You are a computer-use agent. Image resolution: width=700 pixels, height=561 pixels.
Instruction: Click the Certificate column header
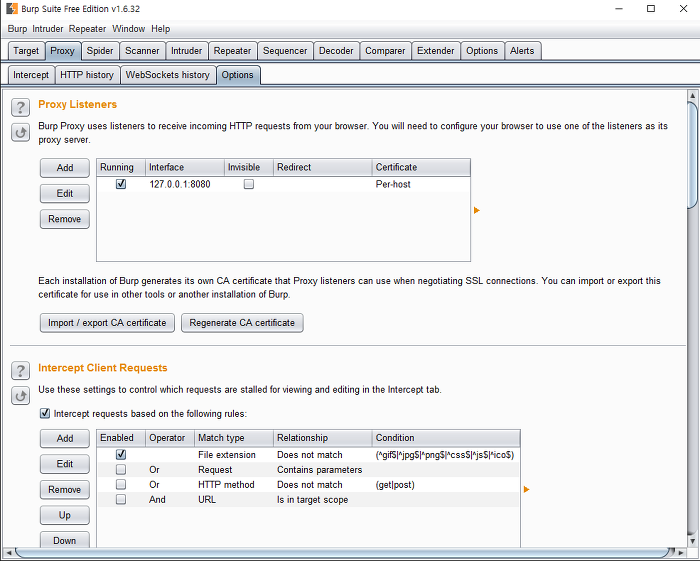[x=421, y=167]
